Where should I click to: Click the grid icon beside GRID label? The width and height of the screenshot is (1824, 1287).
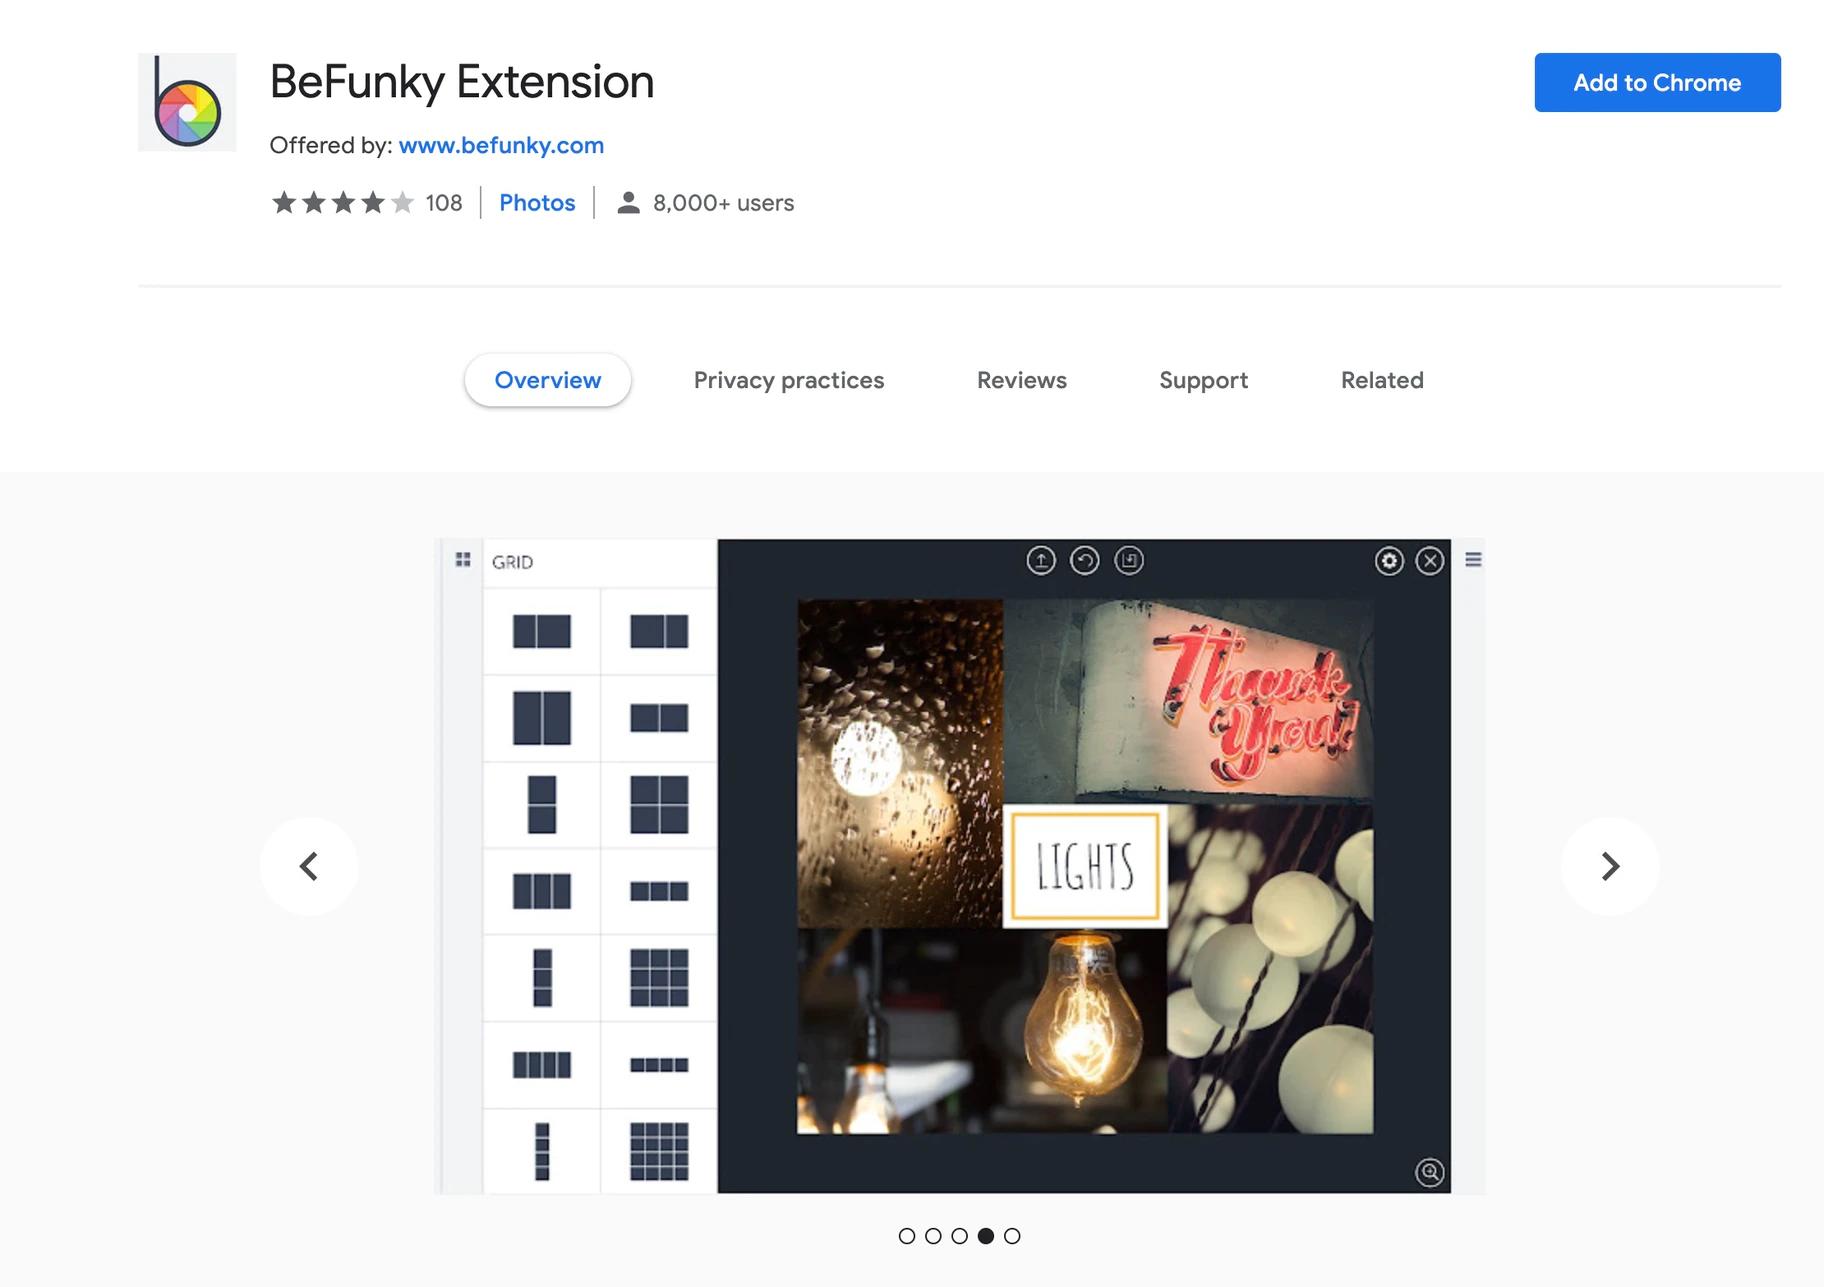point(463,560)
